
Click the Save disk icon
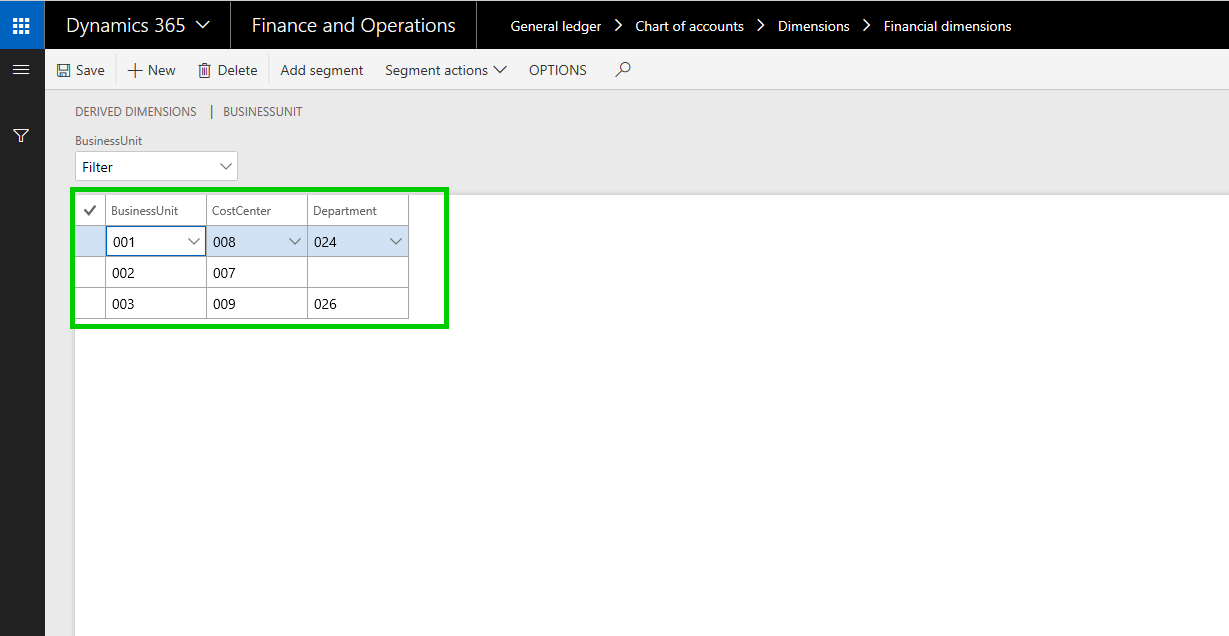[64, 71]
